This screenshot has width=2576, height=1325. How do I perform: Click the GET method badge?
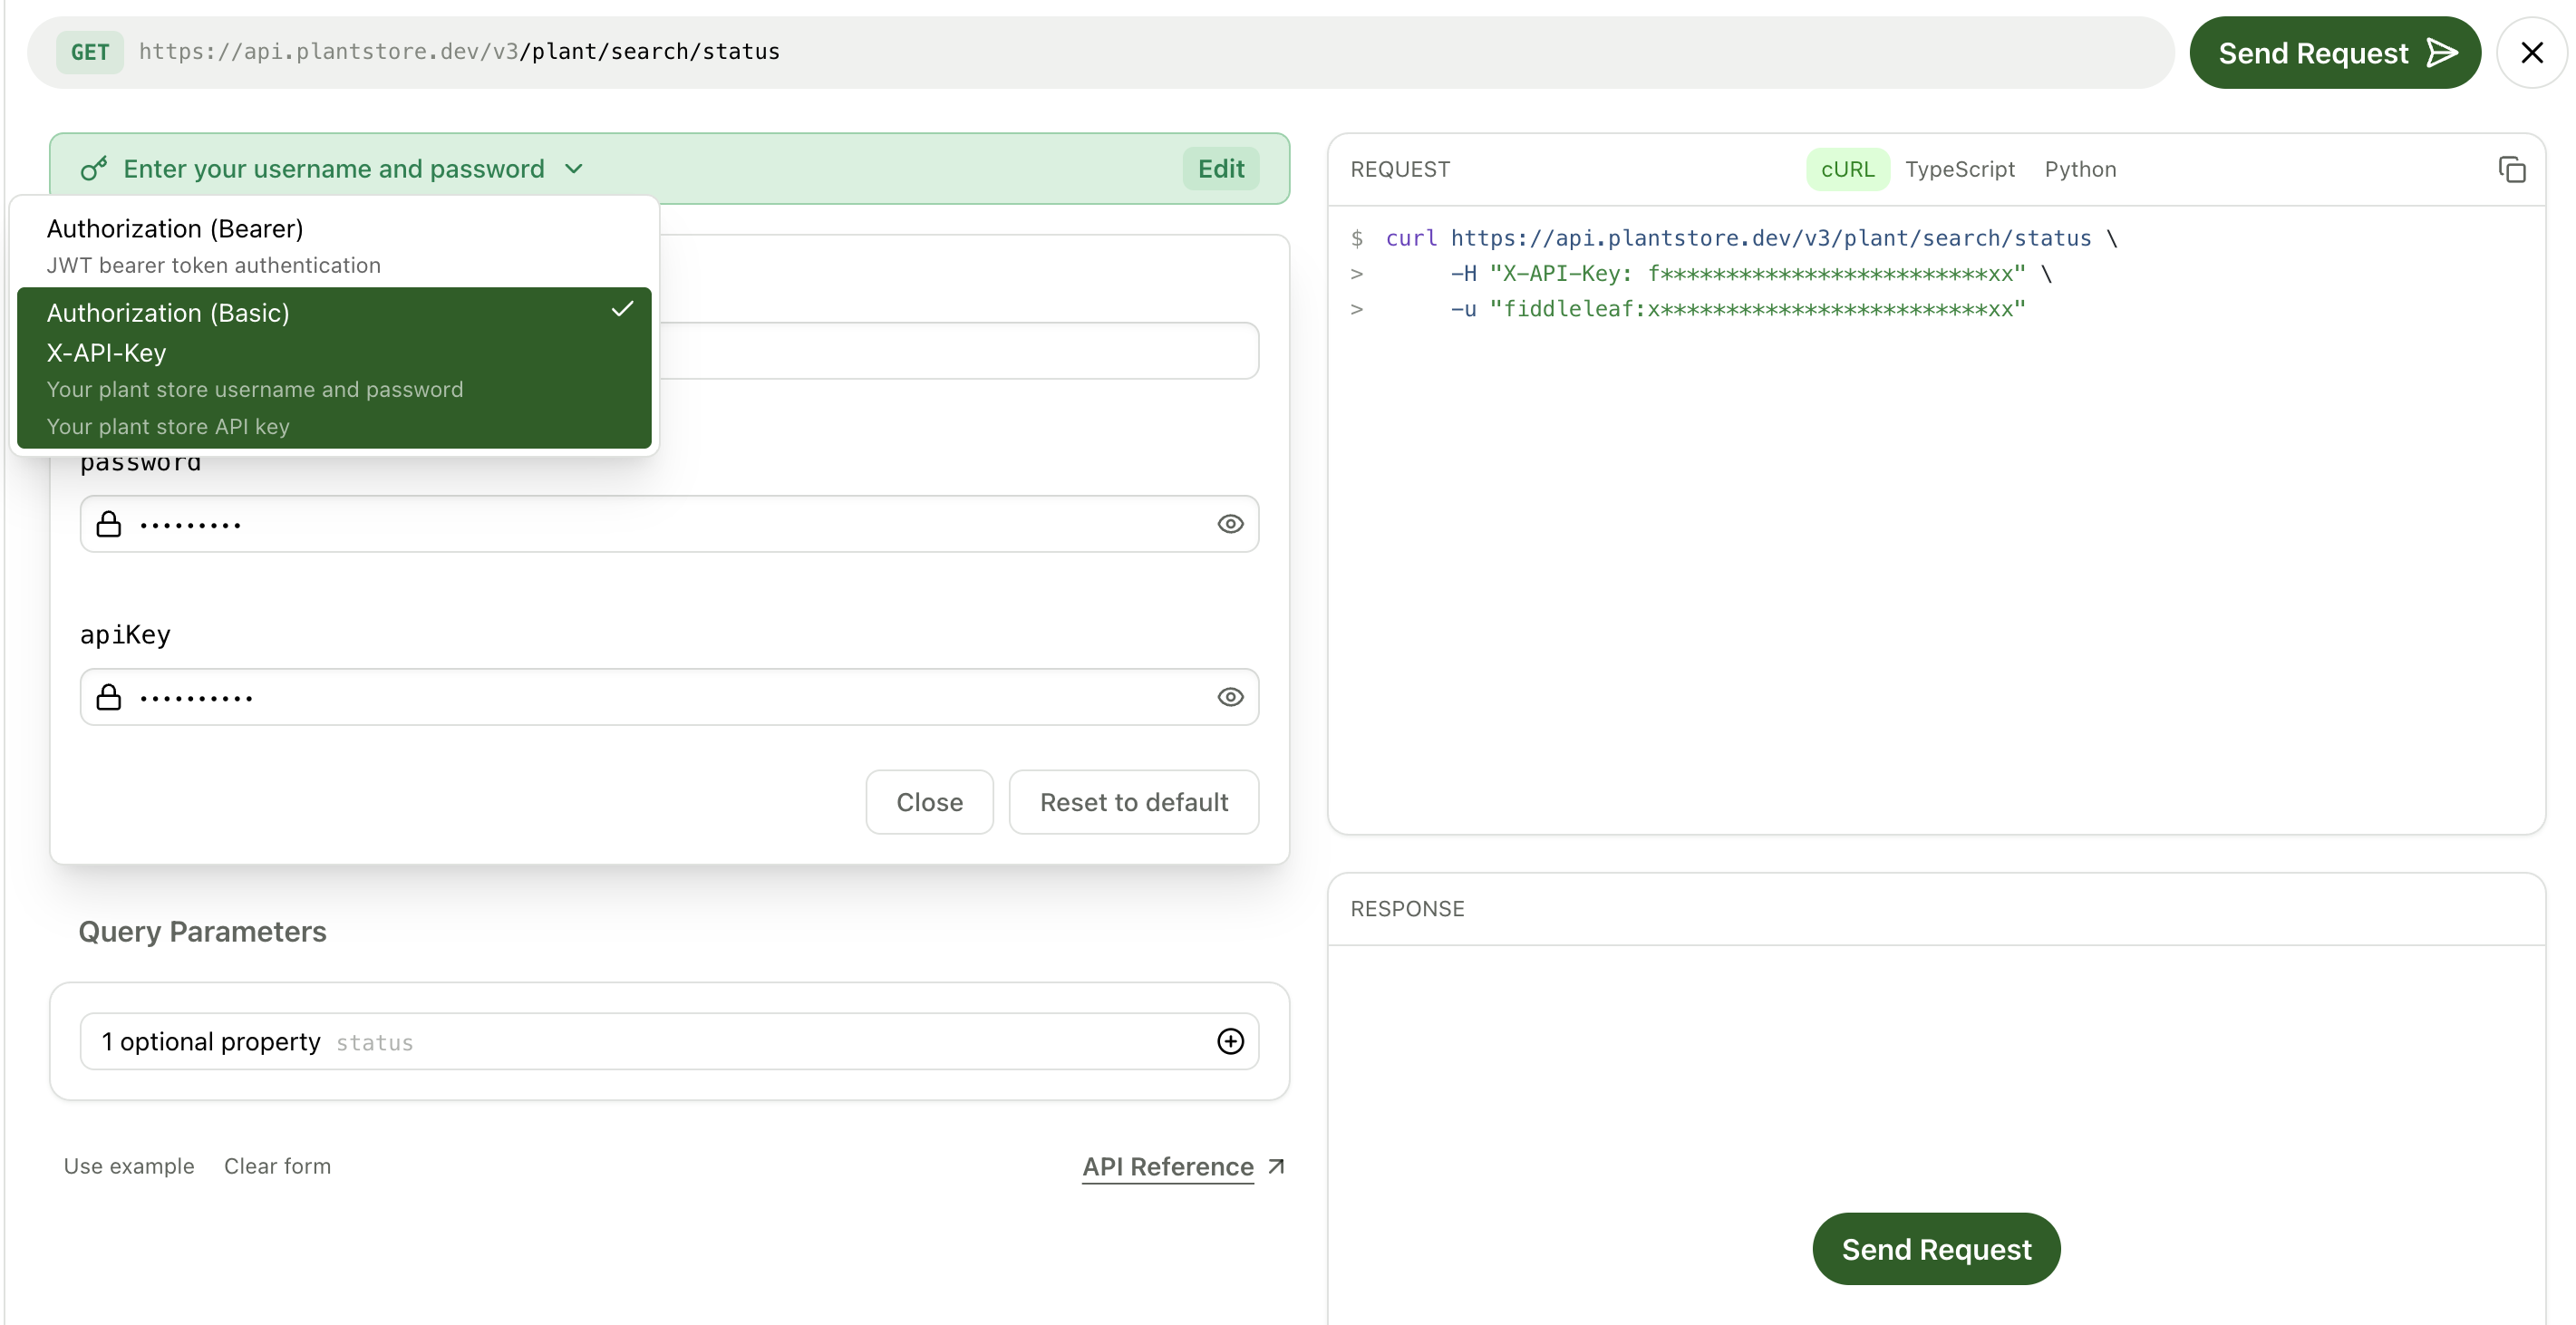click(90, 51)
